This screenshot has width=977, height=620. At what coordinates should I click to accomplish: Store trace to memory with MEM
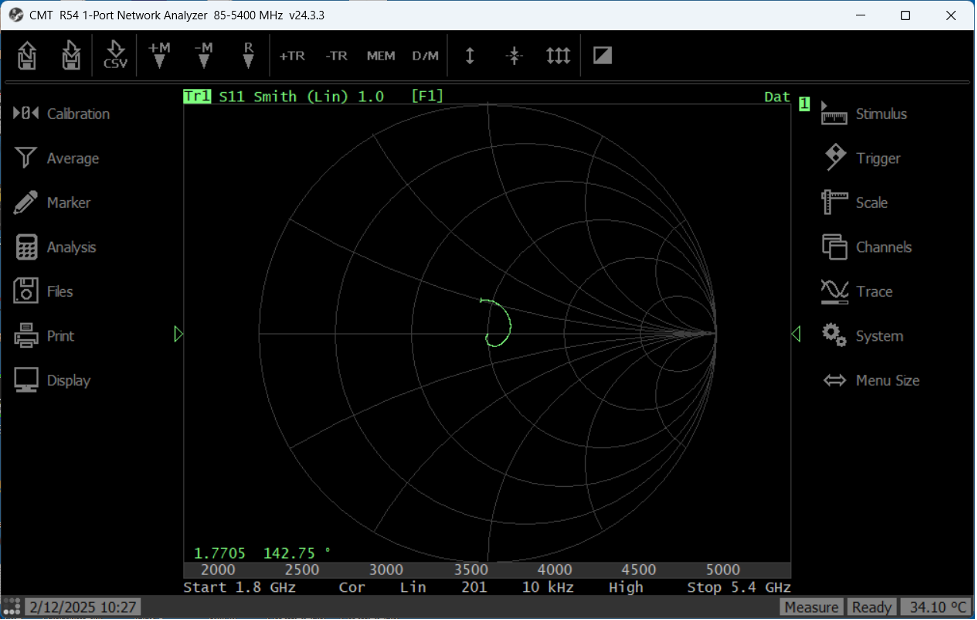tap(381, 56)
